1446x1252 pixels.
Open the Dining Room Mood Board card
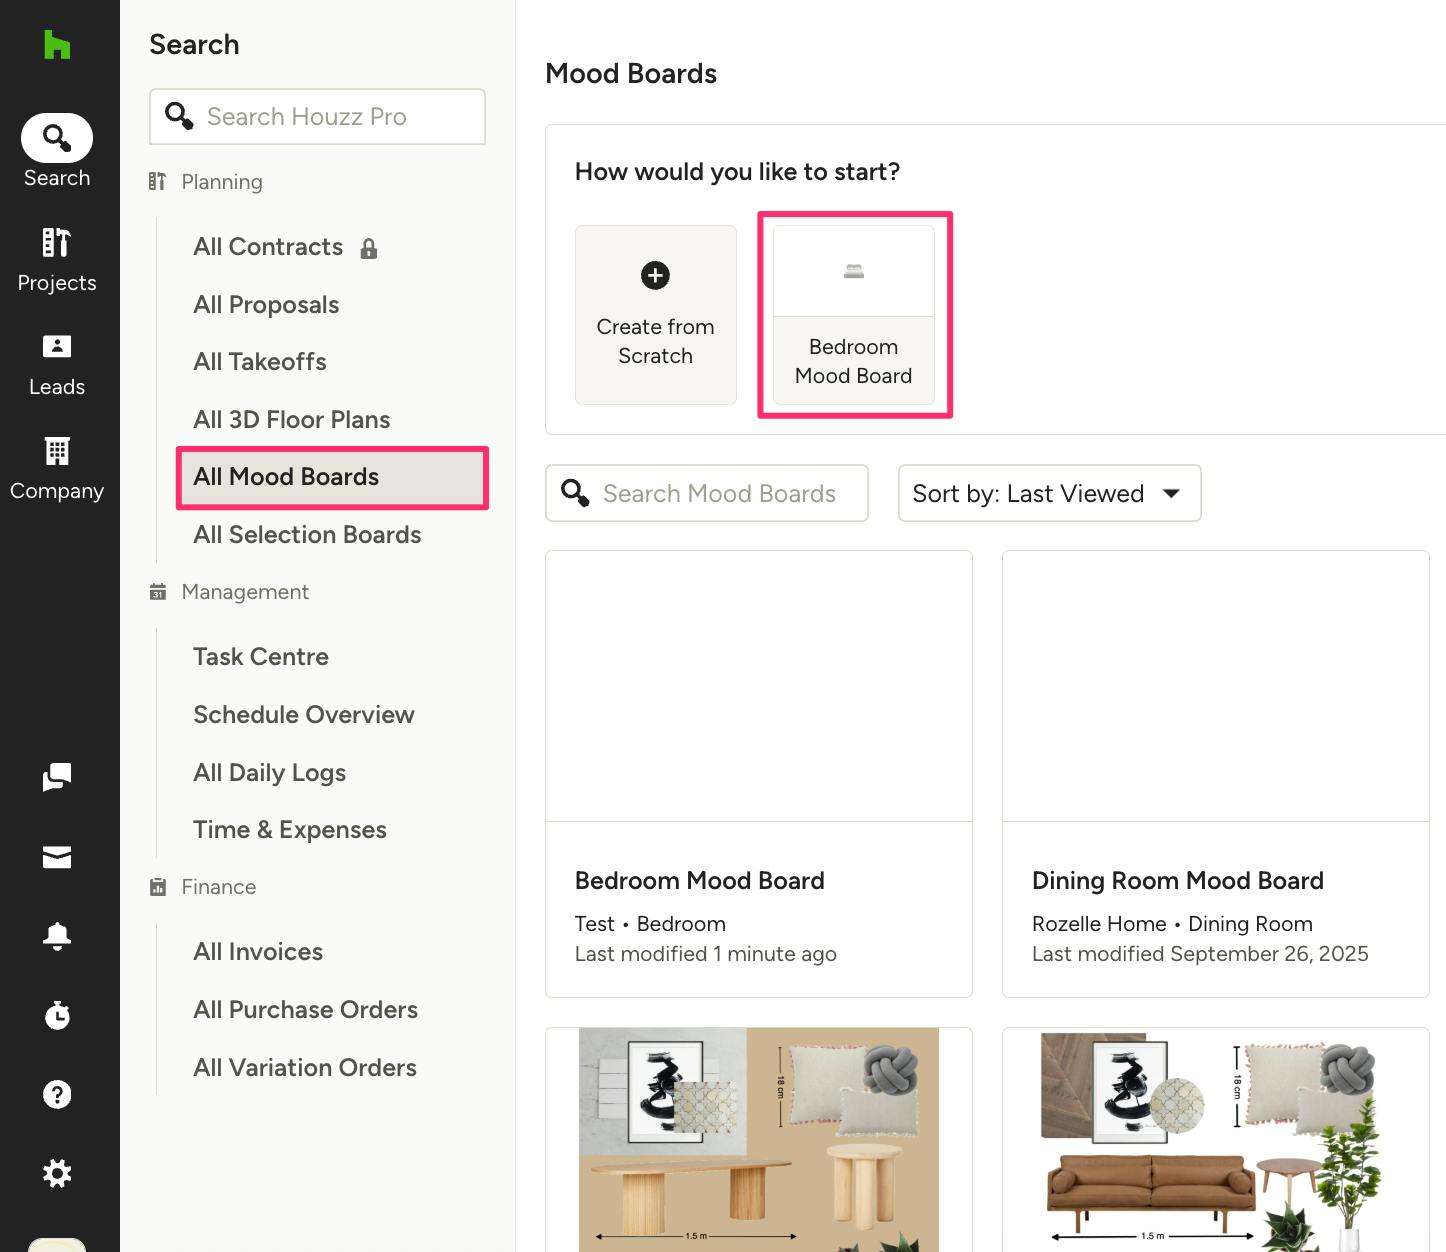click(1215, 773)
